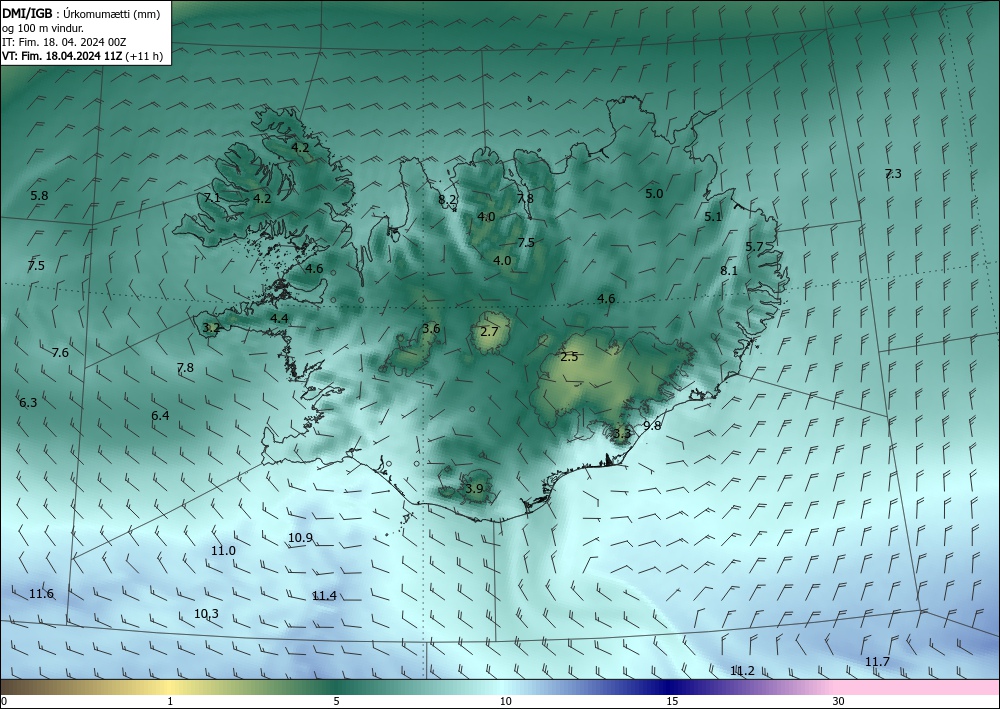Click the 3.3 value south of Vatnajökull
The height and width of the screenshot is (709, 1000).
click(x=622, y=434)
